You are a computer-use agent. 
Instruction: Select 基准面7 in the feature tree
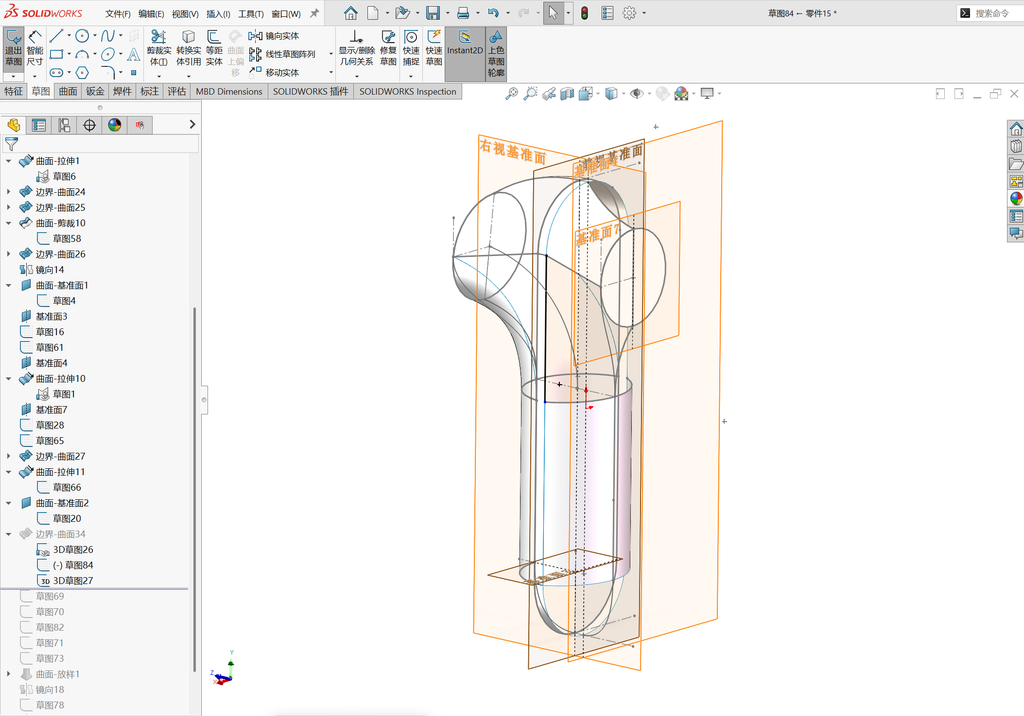click(x=51, y=410)
